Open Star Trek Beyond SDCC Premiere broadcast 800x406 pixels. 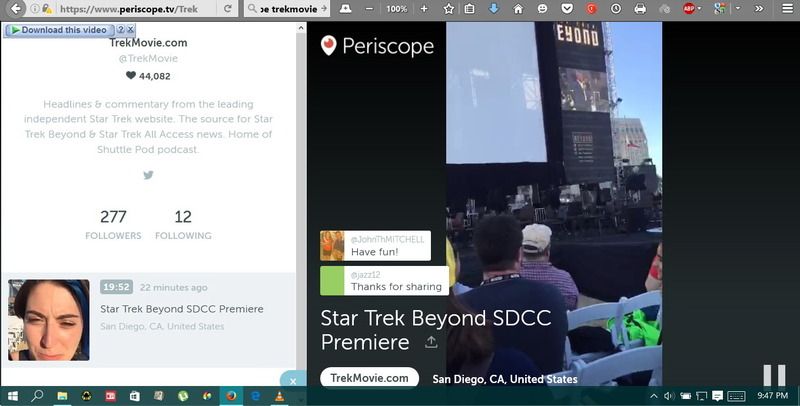coord(182,309)
